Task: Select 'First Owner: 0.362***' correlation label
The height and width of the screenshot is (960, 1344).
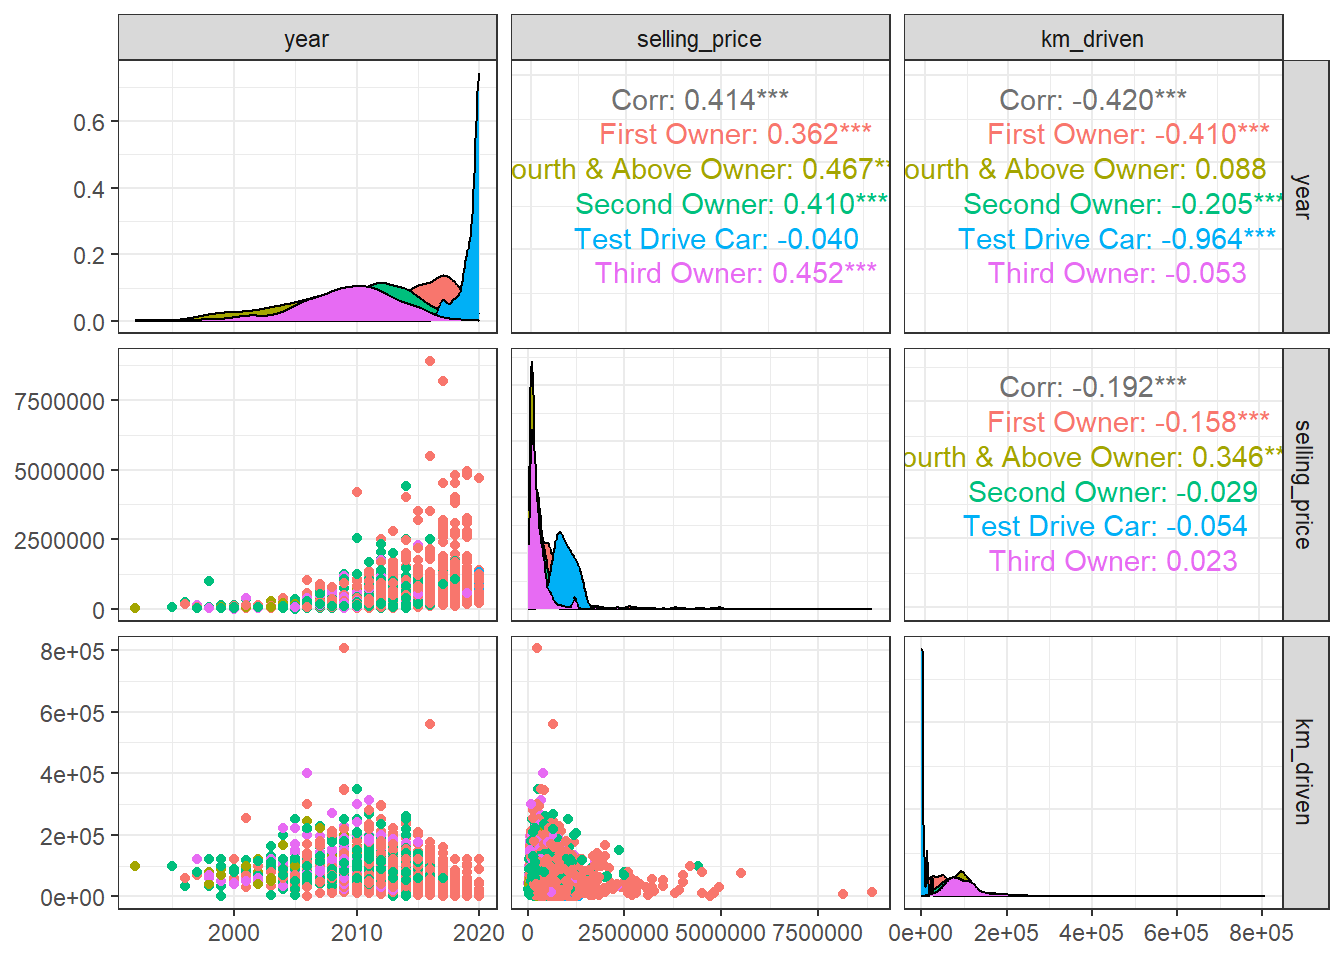Action: 735,134
